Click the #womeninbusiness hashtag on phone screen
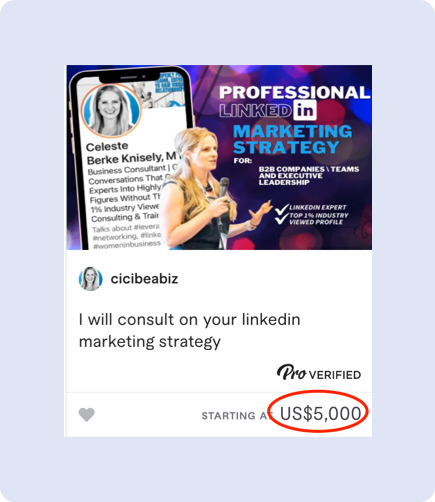Screen dimensions: 435x502 pos(127,245)
